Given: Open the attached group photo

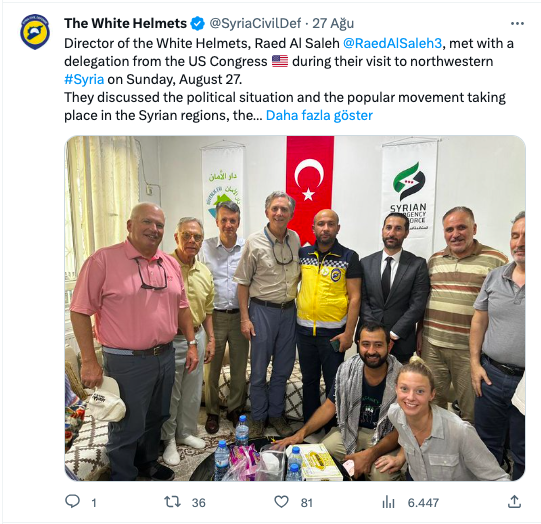Looking at the screenshot, I should (295, 308).
